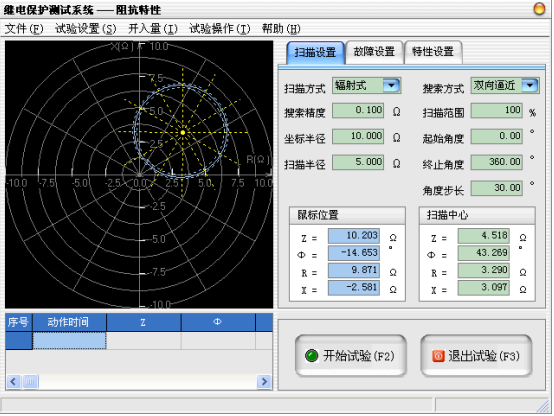Image resolution: width=554 pixels, height=416 pixels.
Task: Click the 角度步长 input field
Action: (496, 188)
